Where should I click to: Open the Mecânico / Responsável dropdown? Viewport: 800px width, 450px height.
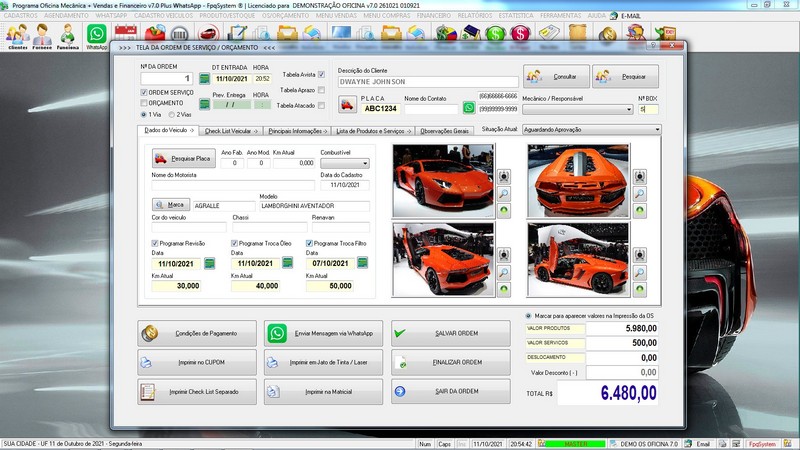[627, 108]
